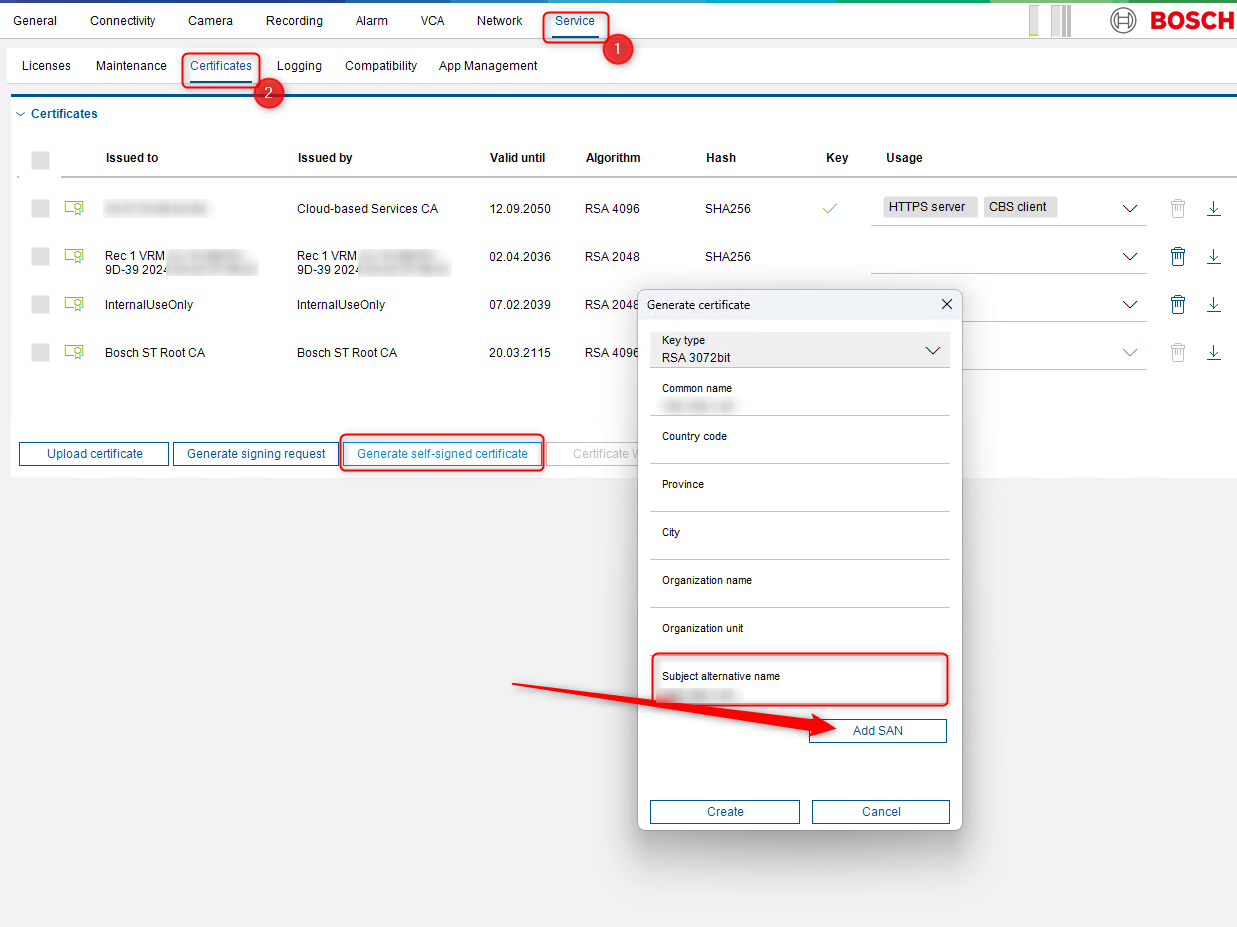Expand usage dropdown with HTTPS server tag

click(x=1130, y=209)
